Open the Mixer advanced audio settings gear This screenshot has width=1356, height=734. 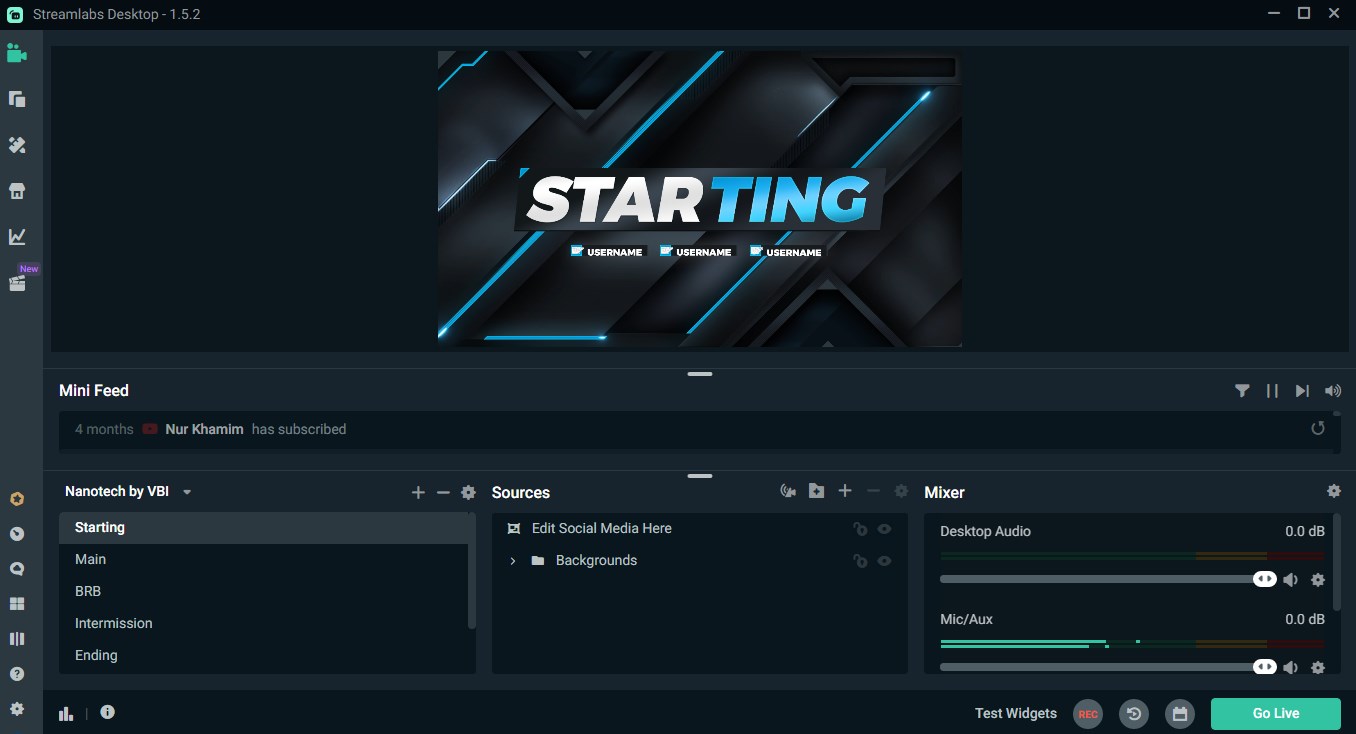coord(1333,491)
